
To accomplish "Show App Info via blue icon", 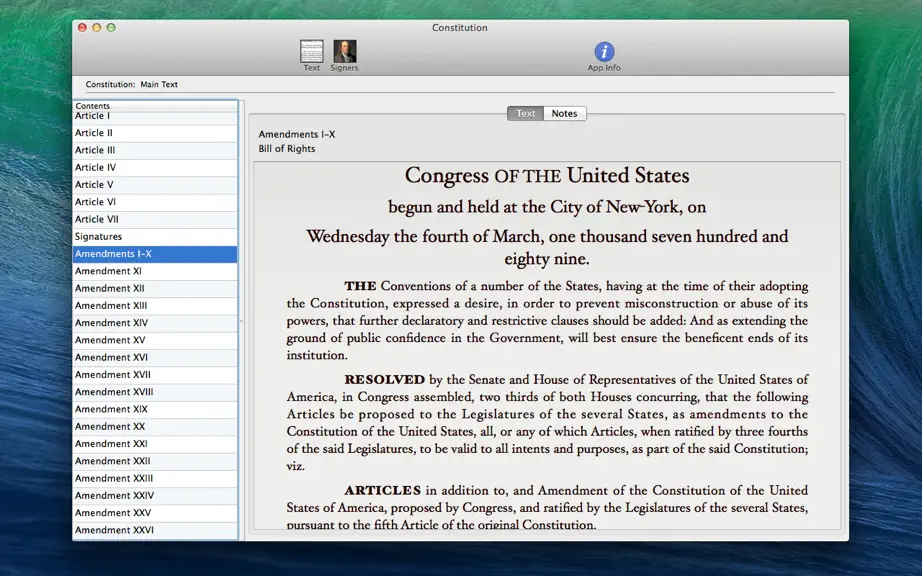I will tap(604, 52).
